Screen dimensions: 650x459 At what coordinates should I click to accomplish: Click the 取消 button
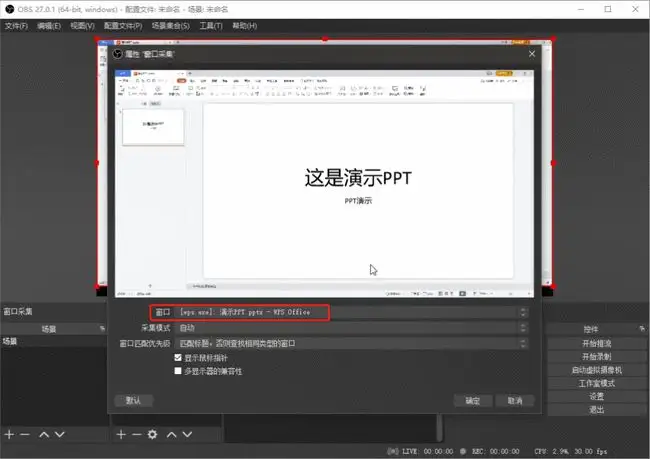click(x=515, y=401)
